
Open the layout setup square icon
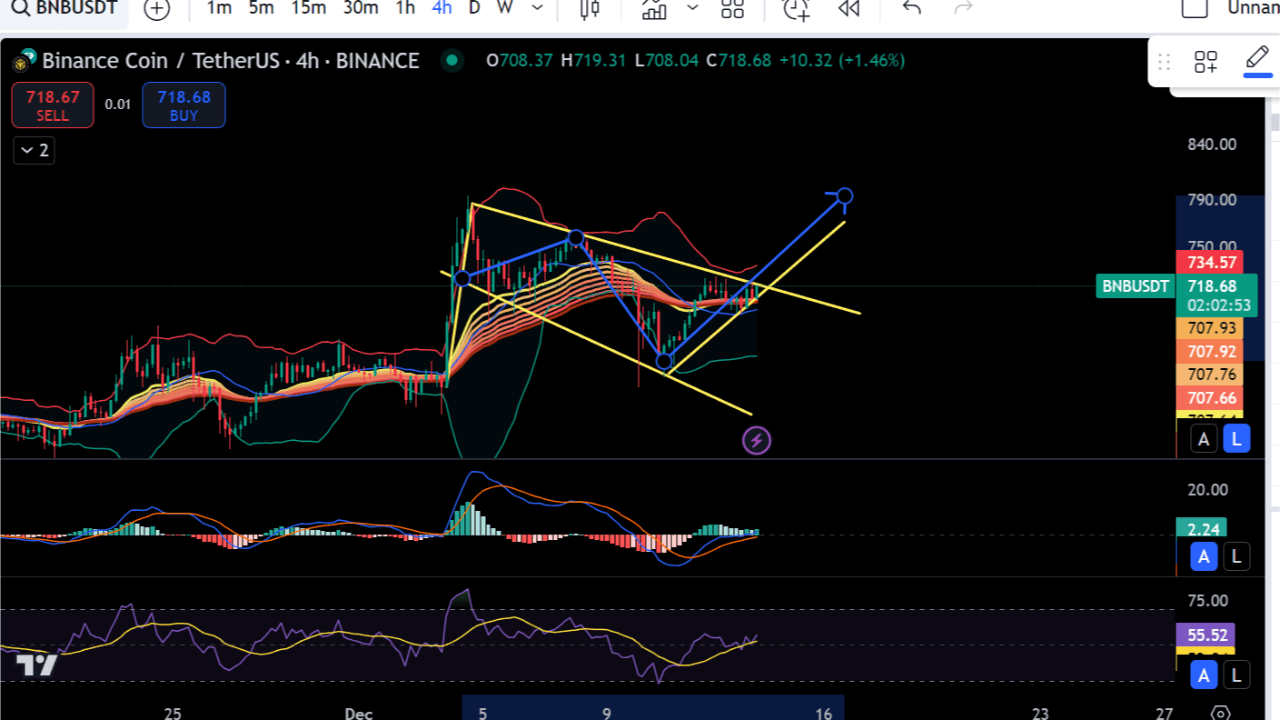[1195, 8]
